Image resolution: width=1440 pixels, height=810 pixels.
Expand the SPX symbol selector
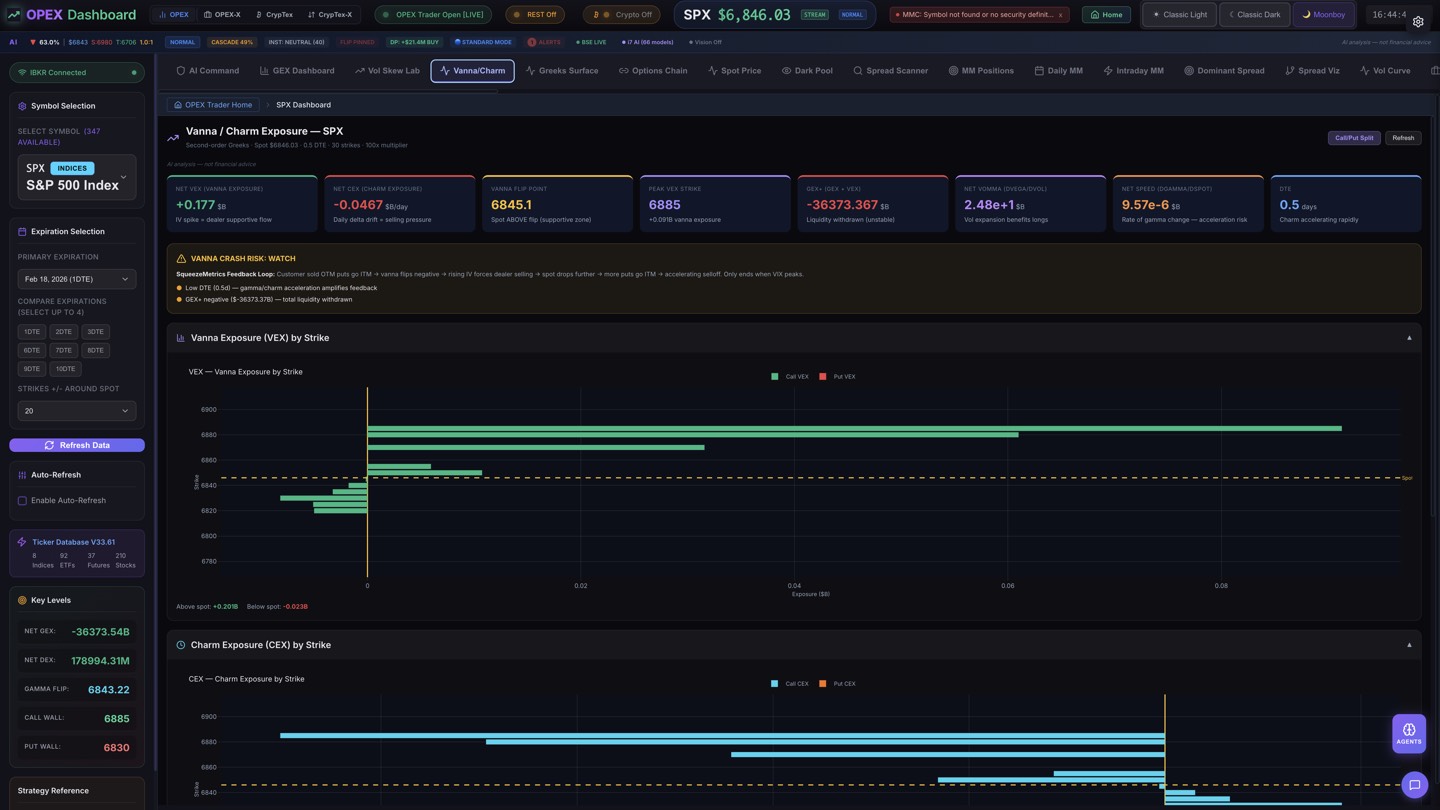point(123,177)
